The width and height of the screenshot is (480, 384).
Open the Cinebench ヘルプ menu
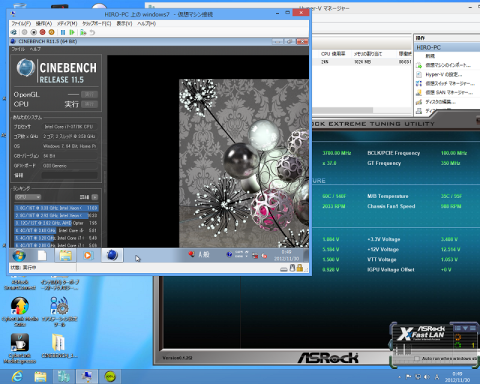(35, 49)
